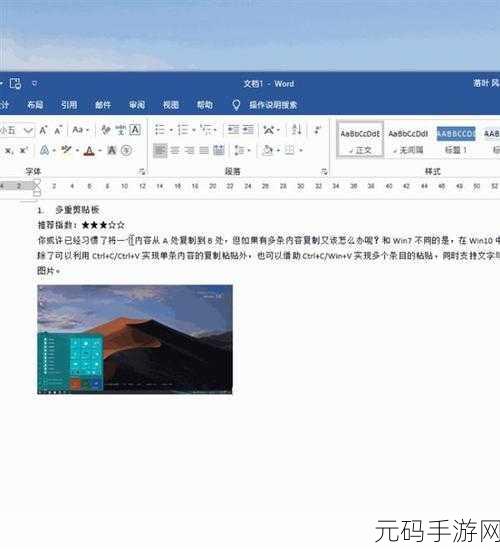Toggle Subscript formatting
The width and height of the screenshot is (500, 550).
click(9, 151)
